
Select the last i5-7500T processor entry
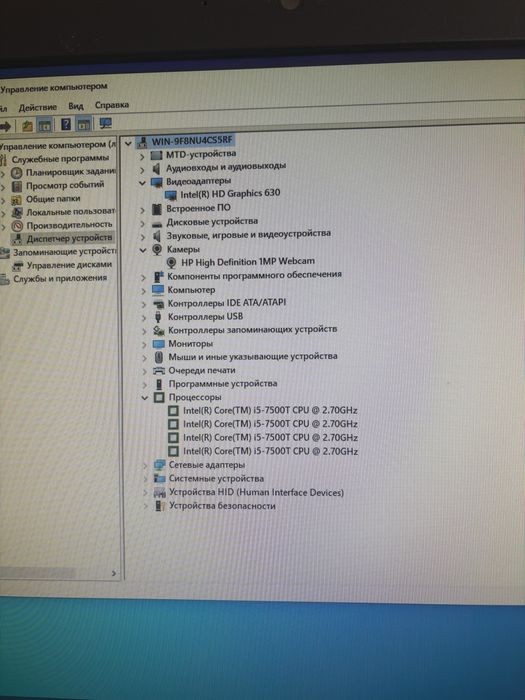click(x=270, y=451)
